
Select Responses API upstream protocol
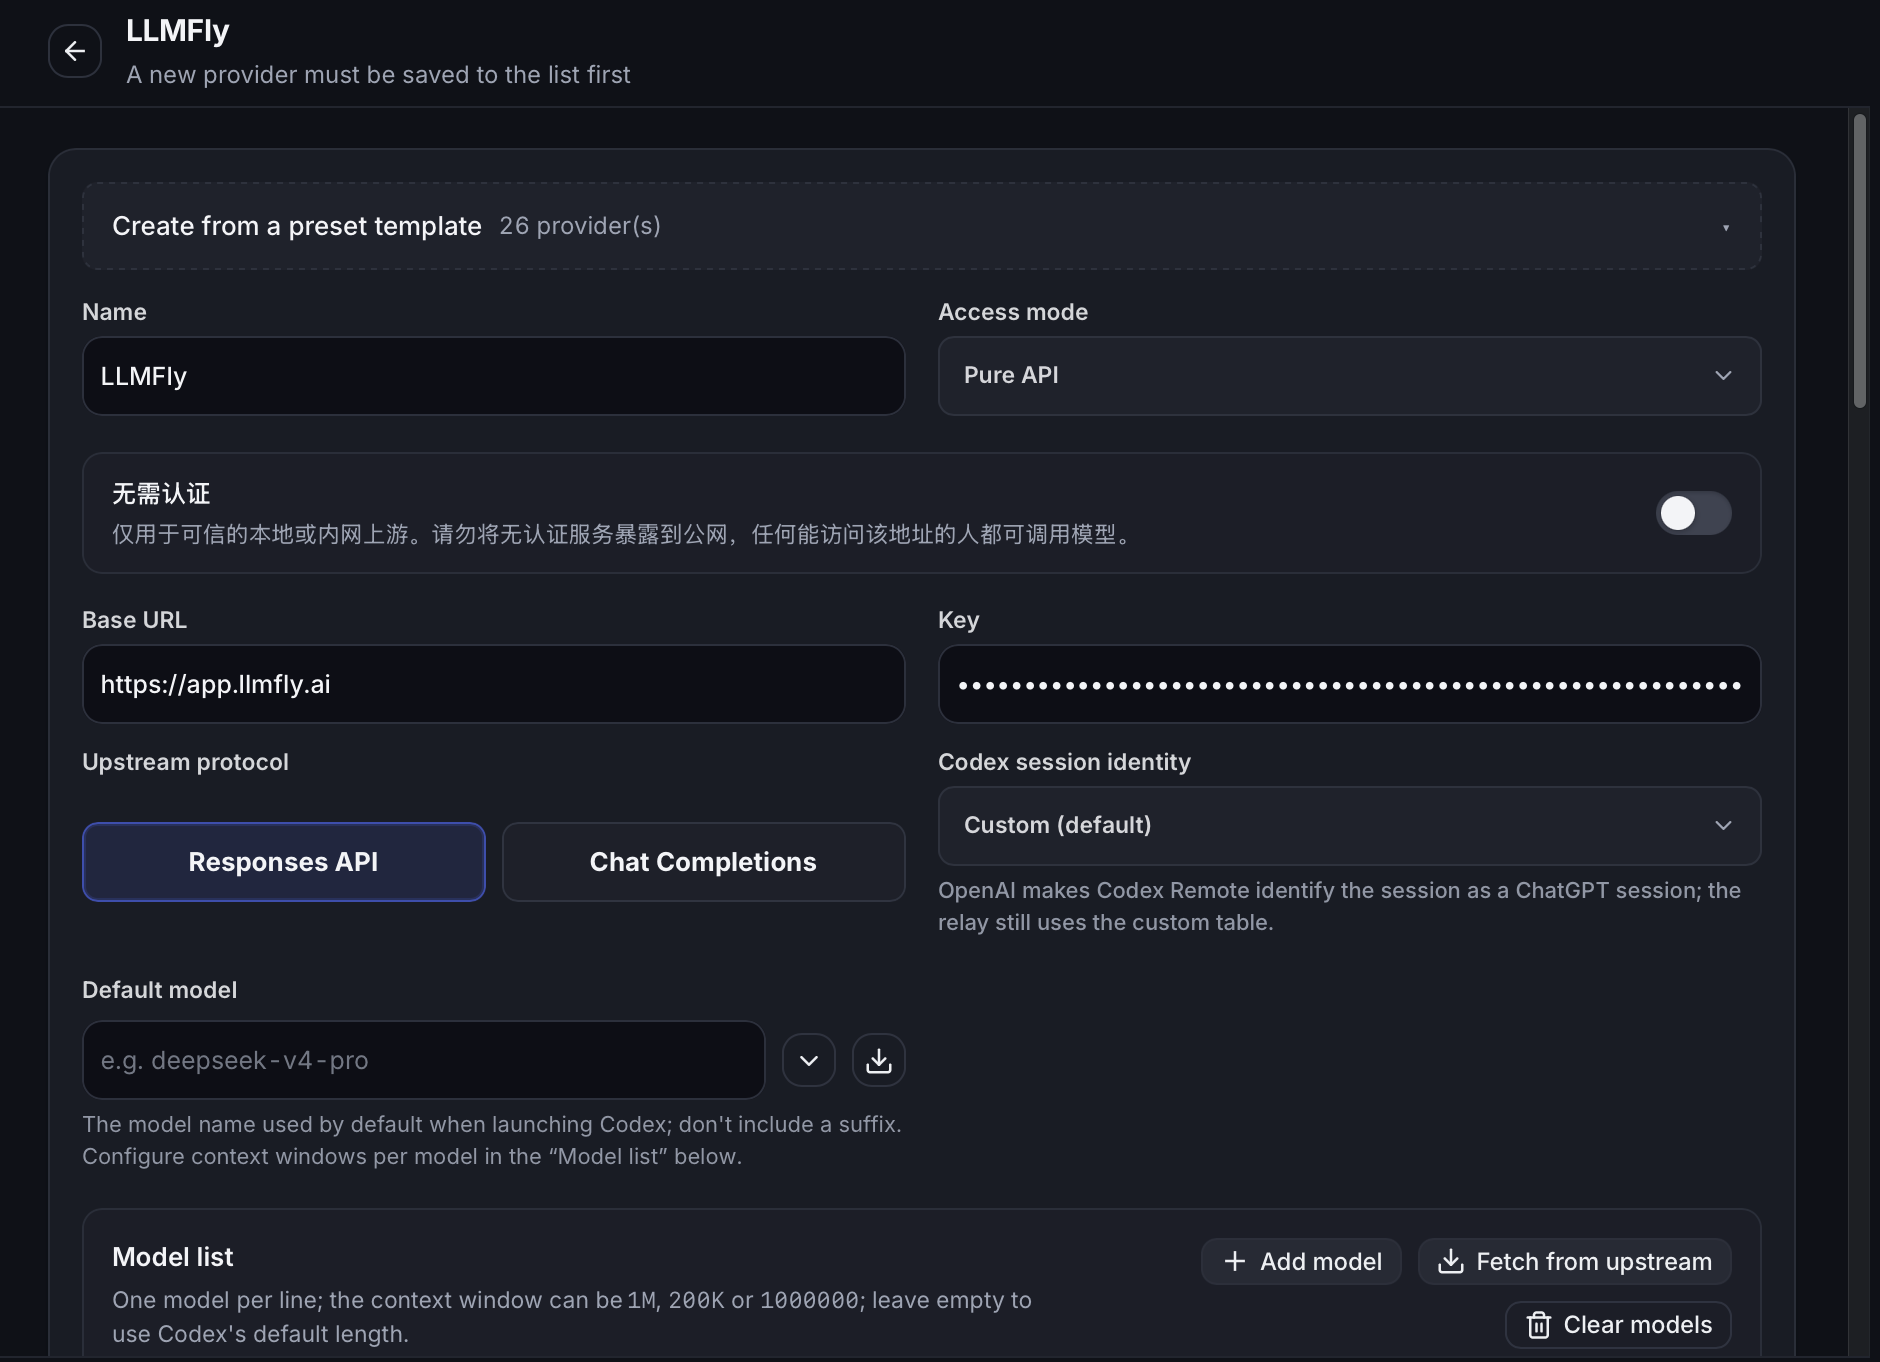click(x=284, y=862)
